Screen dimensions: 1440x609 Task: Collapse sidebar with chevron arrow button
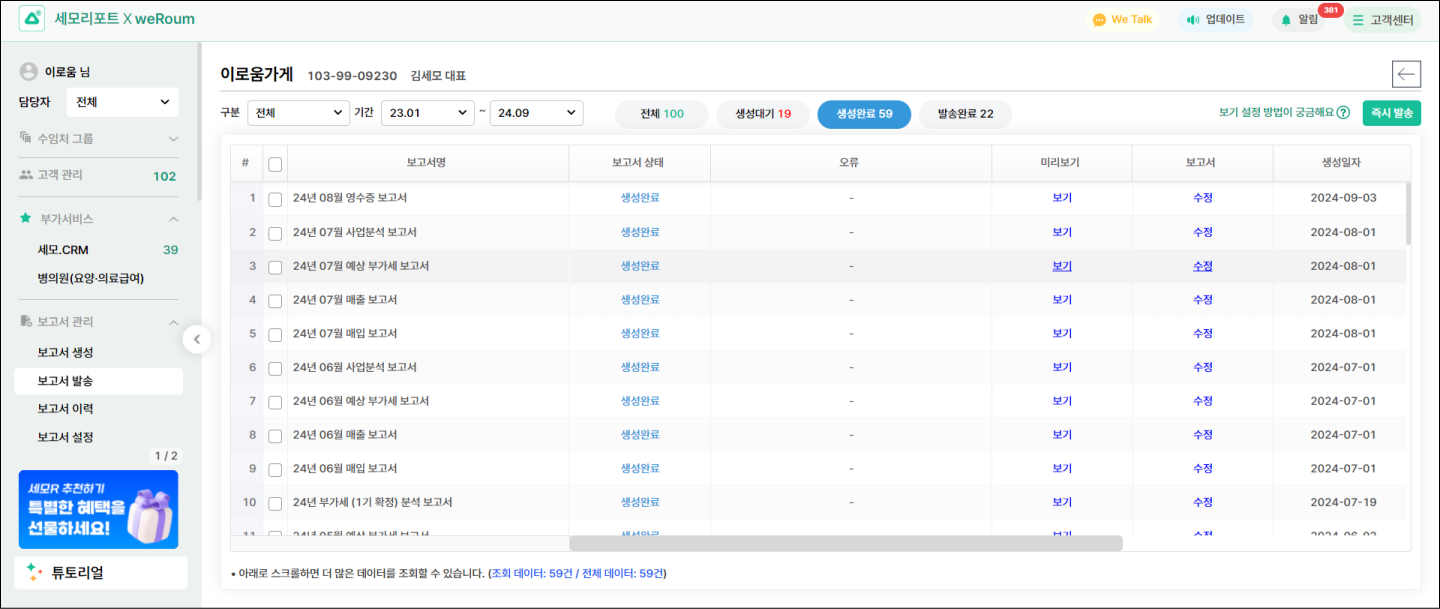(x=196, y=340)
